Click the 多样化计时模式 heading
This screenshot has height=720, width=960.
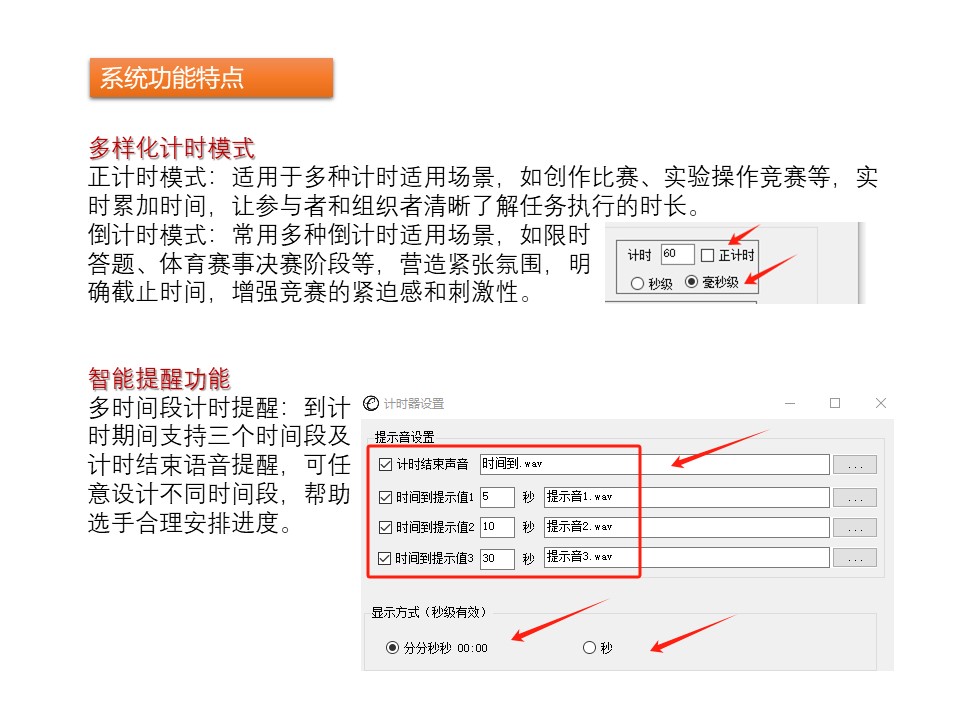(x=172, y=148)
